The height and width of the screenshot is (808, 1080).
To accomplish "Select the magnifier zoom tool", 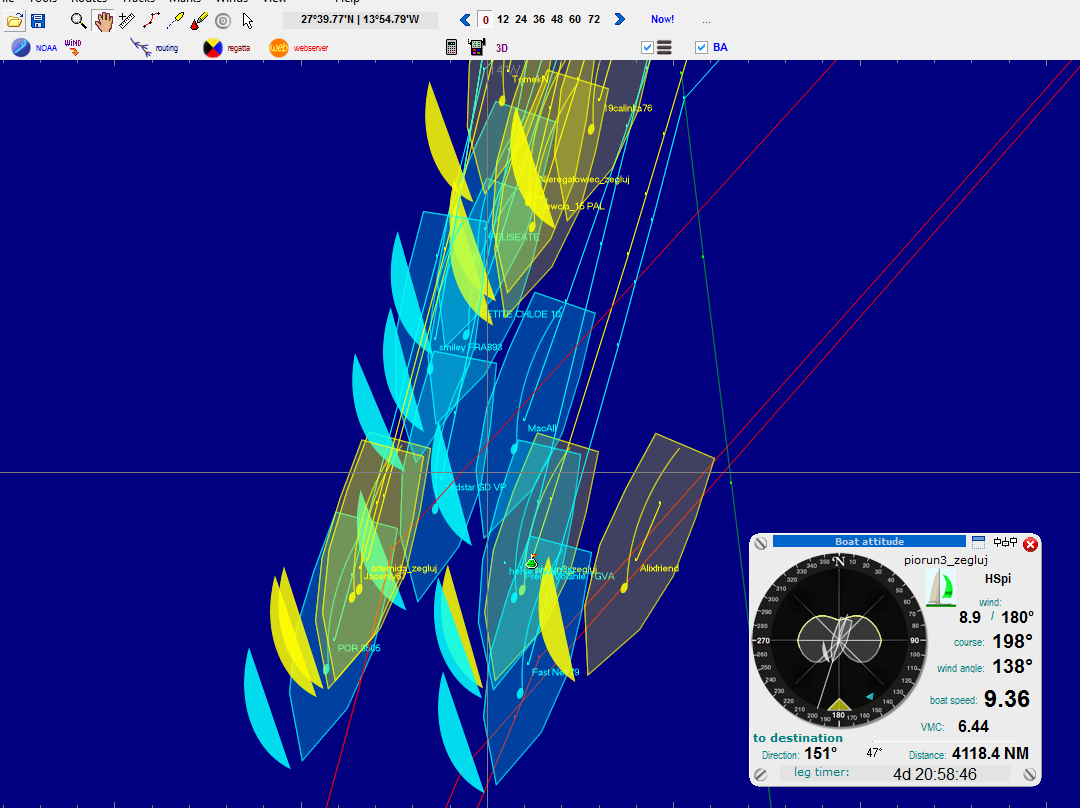I will [79, 21].
